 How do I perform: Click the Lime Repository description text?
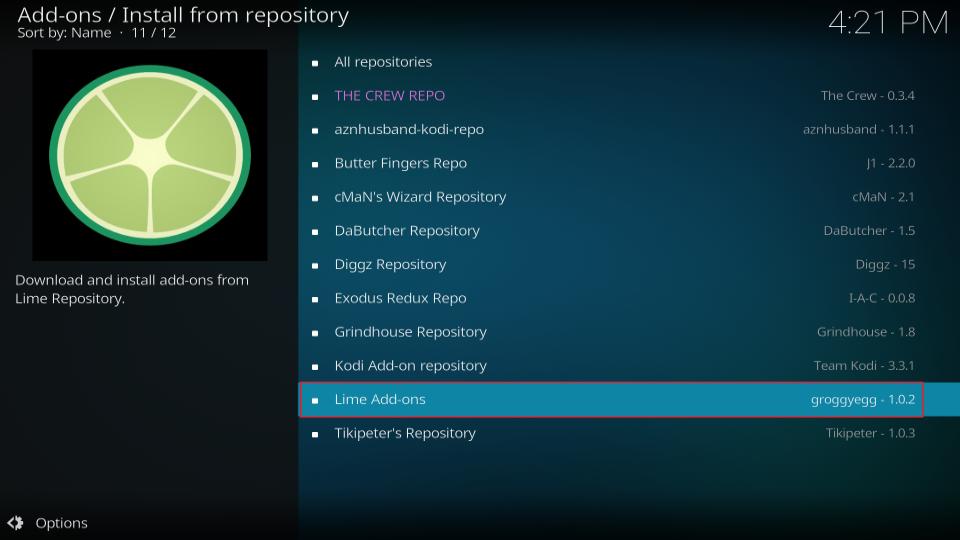click(132, 289)
